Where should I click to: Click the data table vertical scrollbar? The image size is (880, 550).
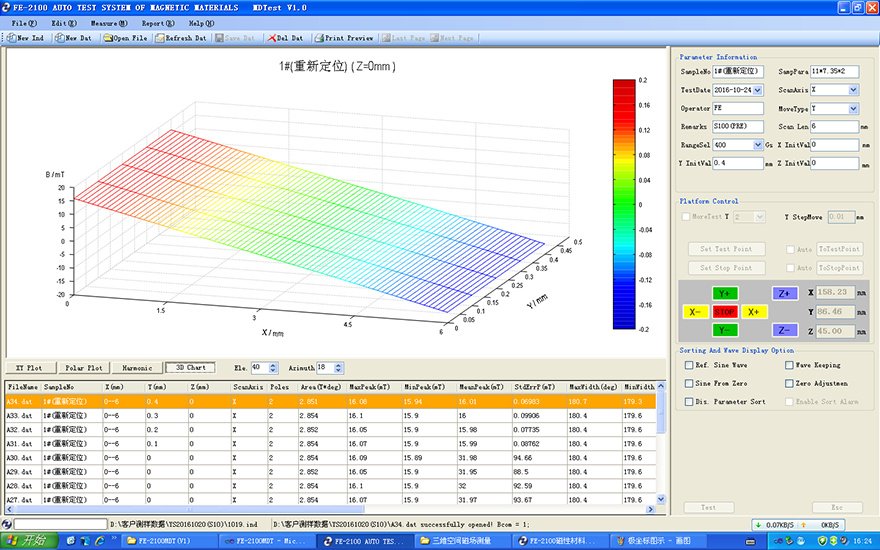click(x=661, y=442)
